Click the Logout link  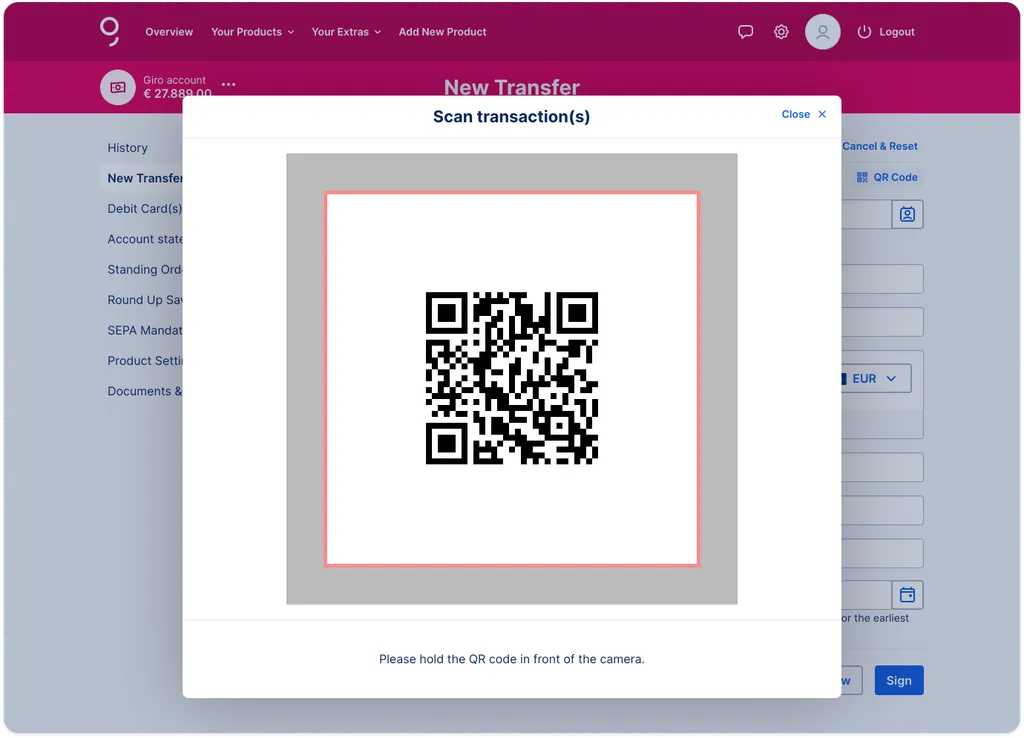click(x=896, y=31)
